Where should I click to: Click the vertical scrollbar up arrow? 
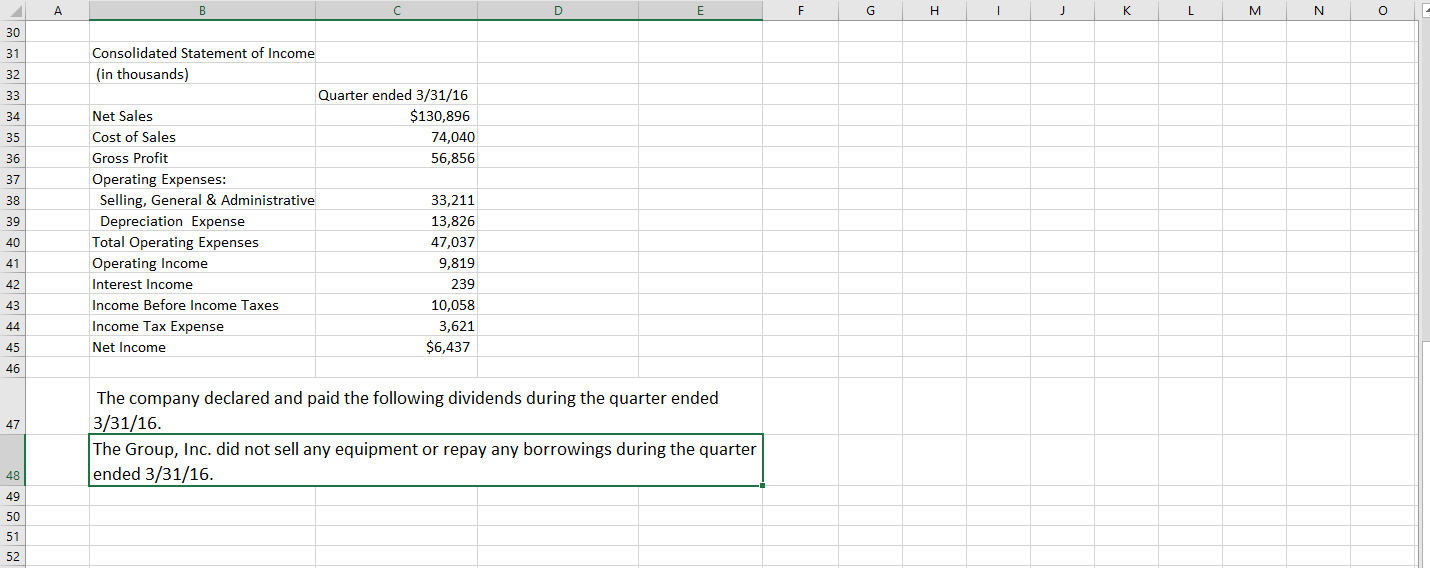1424,10
